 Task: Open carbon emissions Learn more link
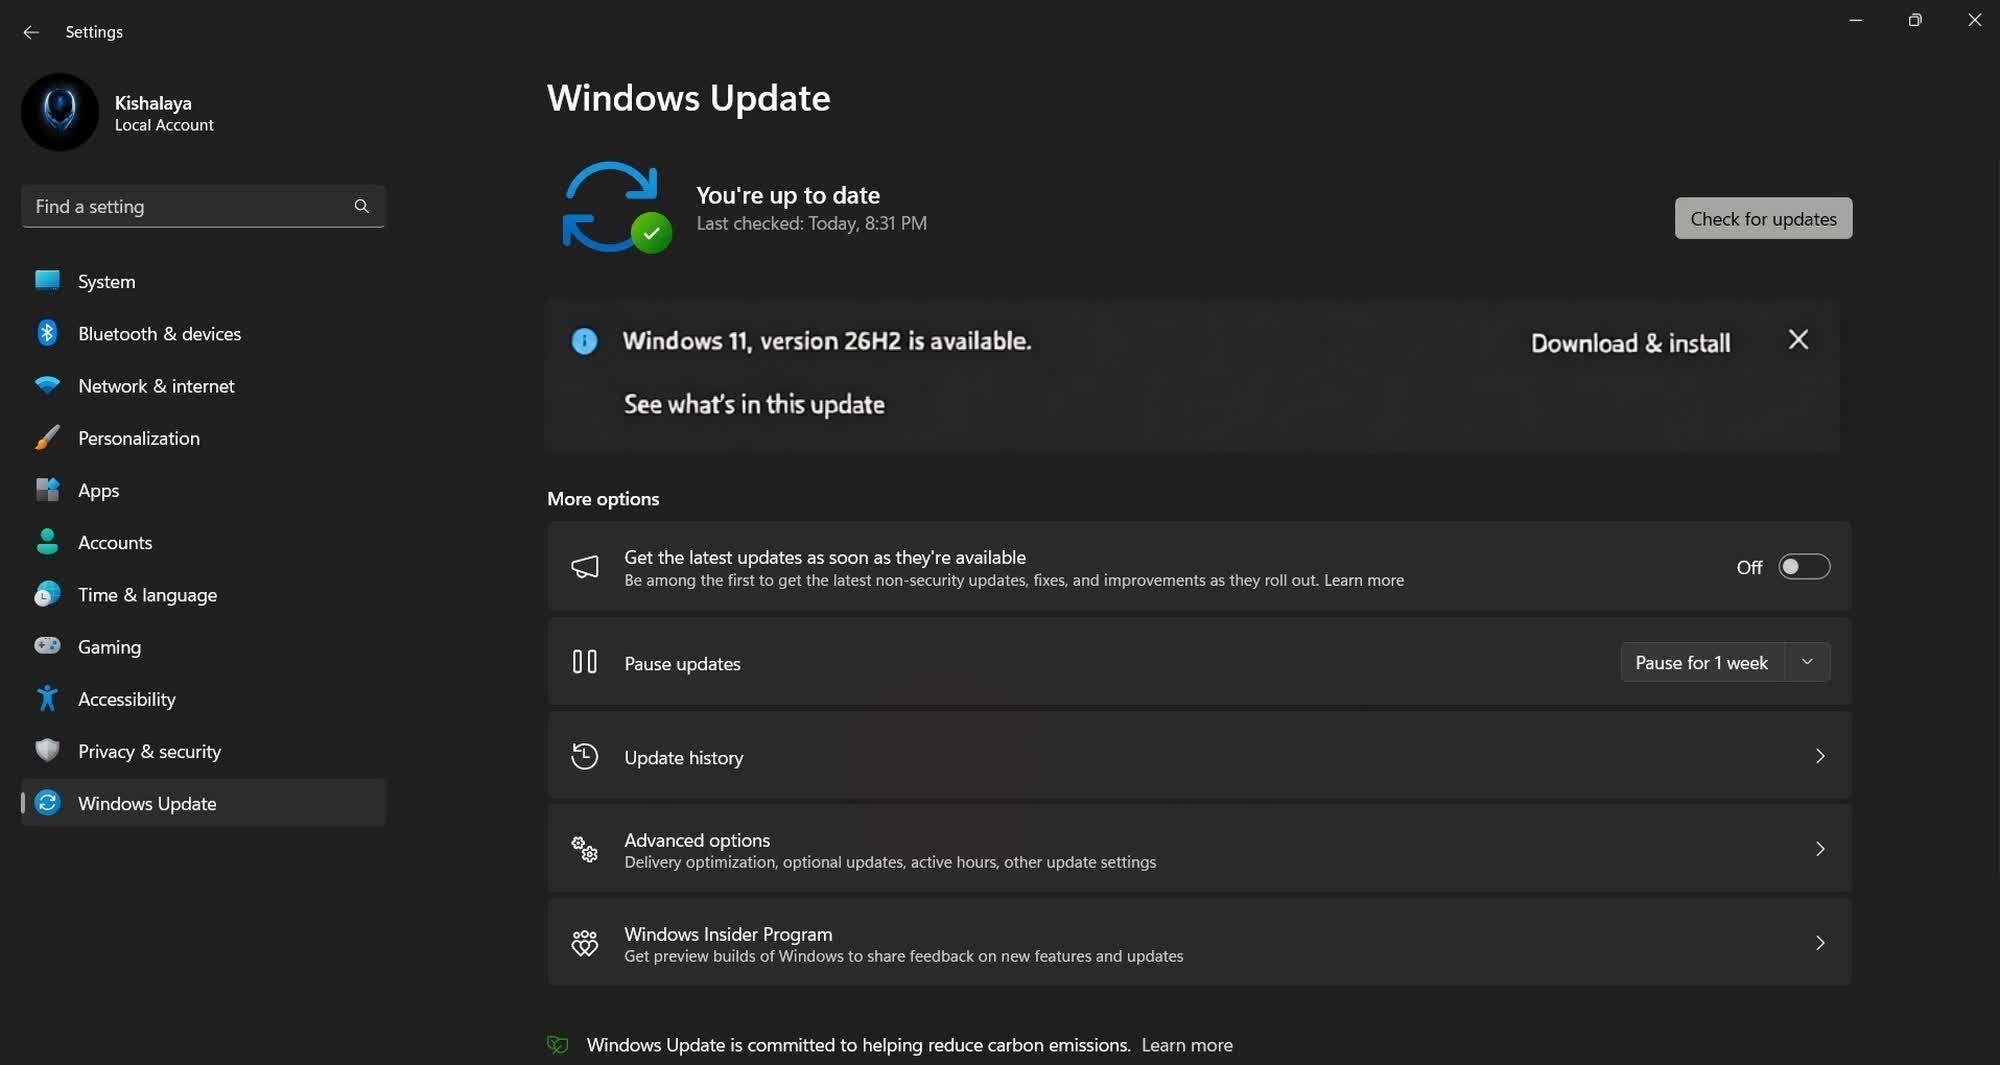[x=1187, y=1045]
